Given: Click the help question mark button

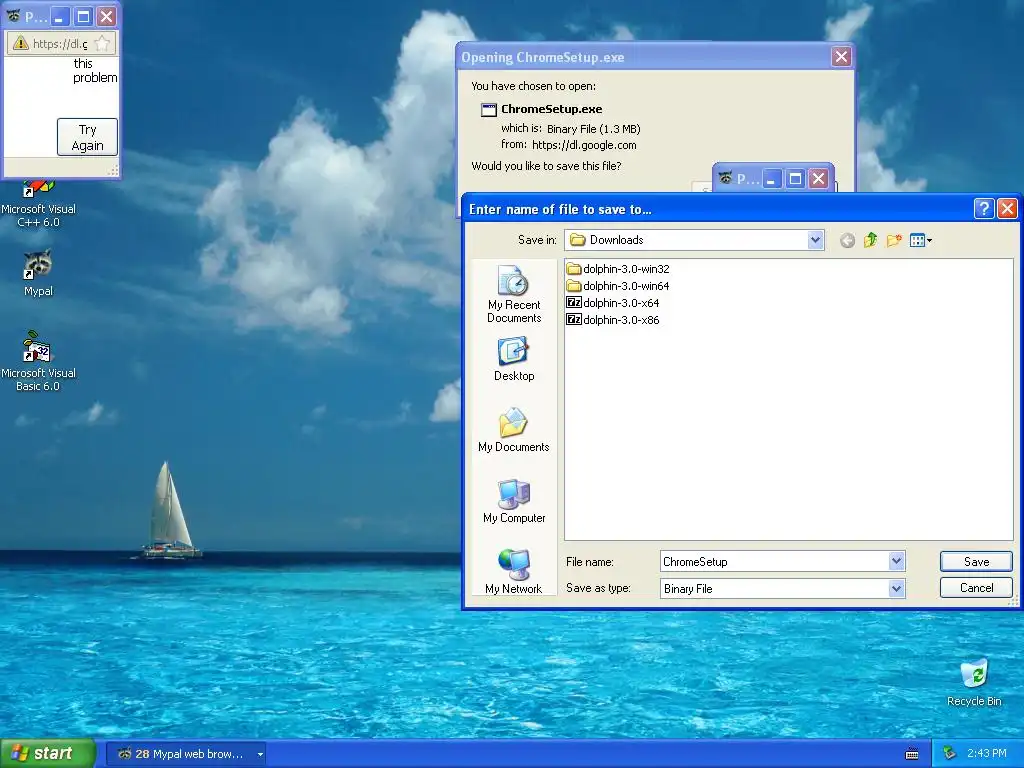Looking at the screenshot, I should pos(984,208).
